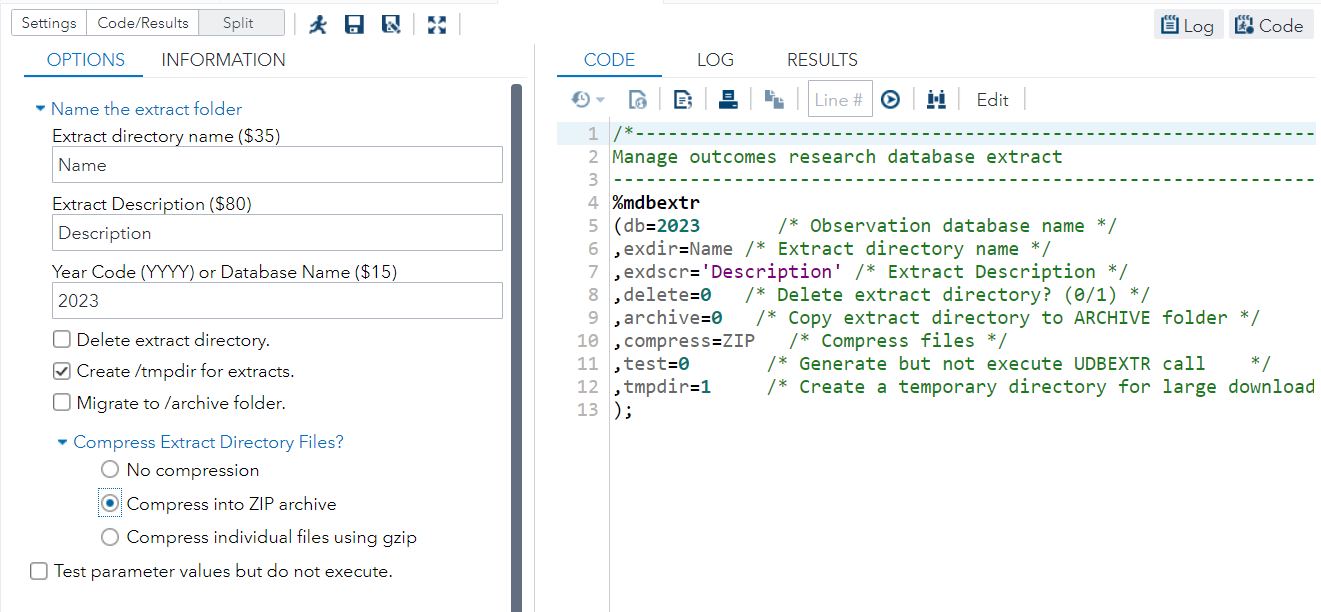Click inside the Line # input field
Screen dimensions: 1321x612
pos(838,98)
